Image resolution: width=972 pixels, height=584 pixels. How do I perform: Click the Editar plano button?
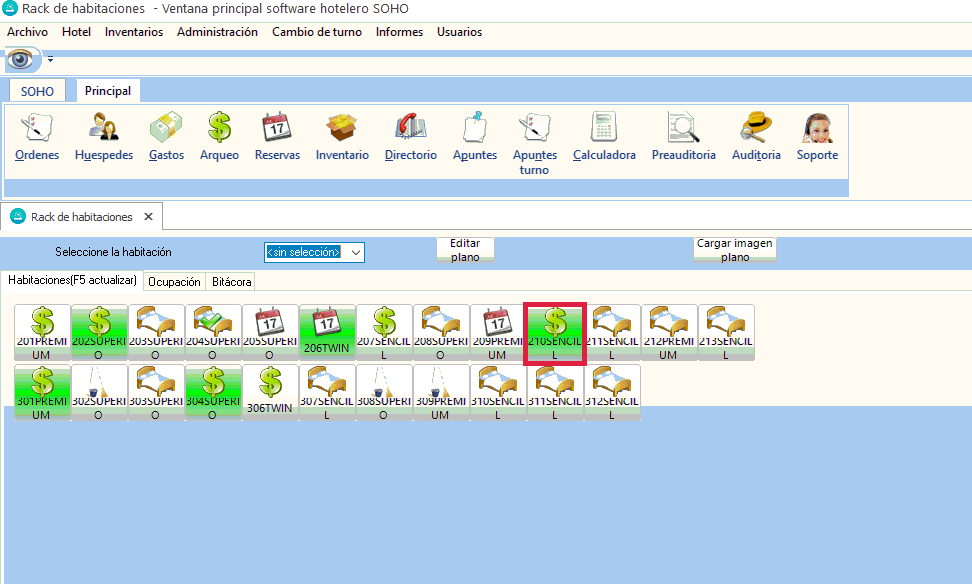pos(465,250)
